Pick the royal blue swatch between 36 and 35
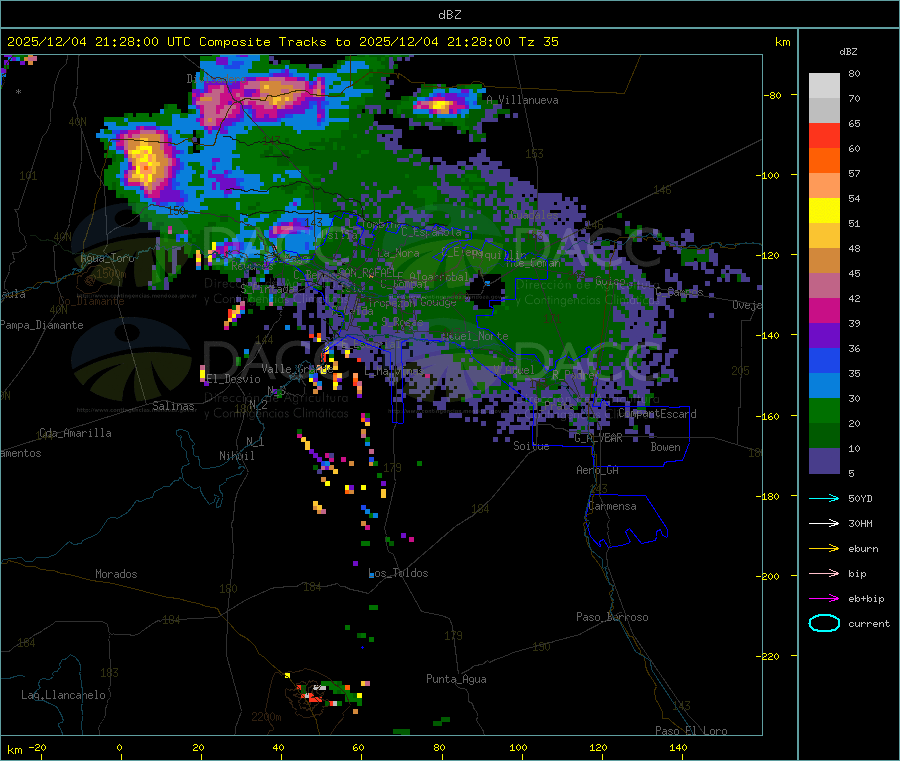 824,361
